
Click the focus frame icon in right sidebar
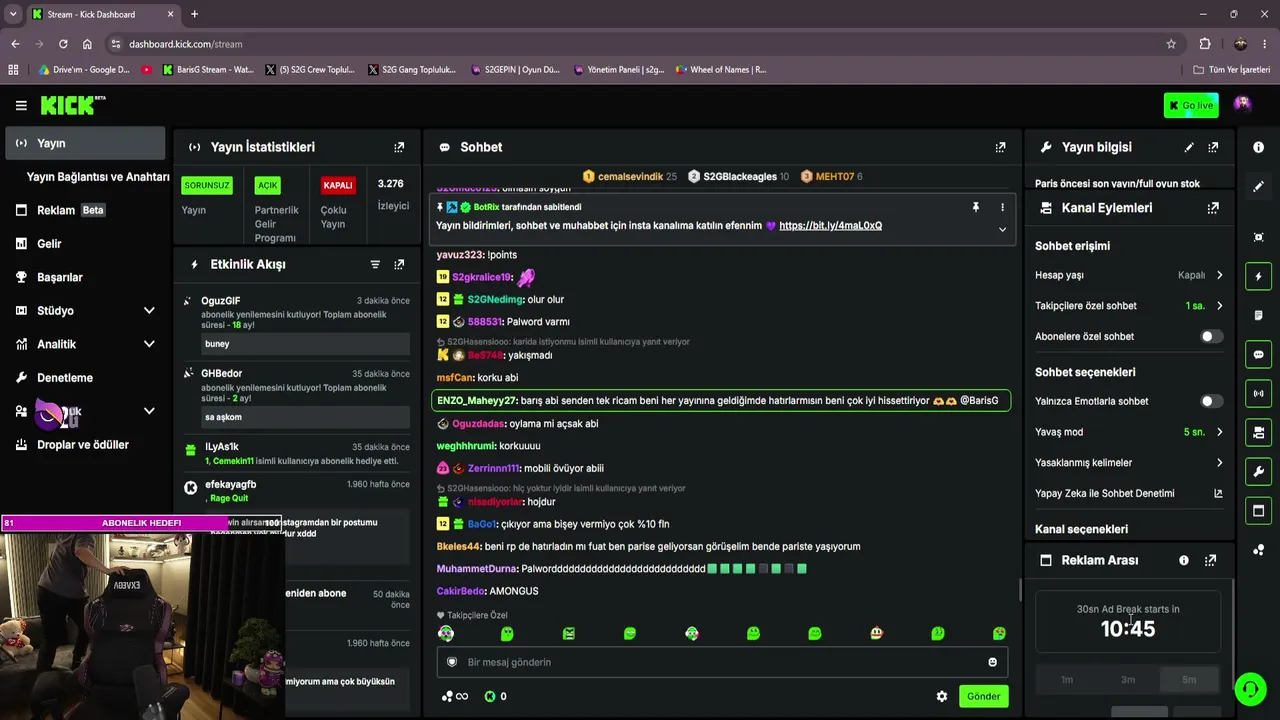click(1258, 237)
